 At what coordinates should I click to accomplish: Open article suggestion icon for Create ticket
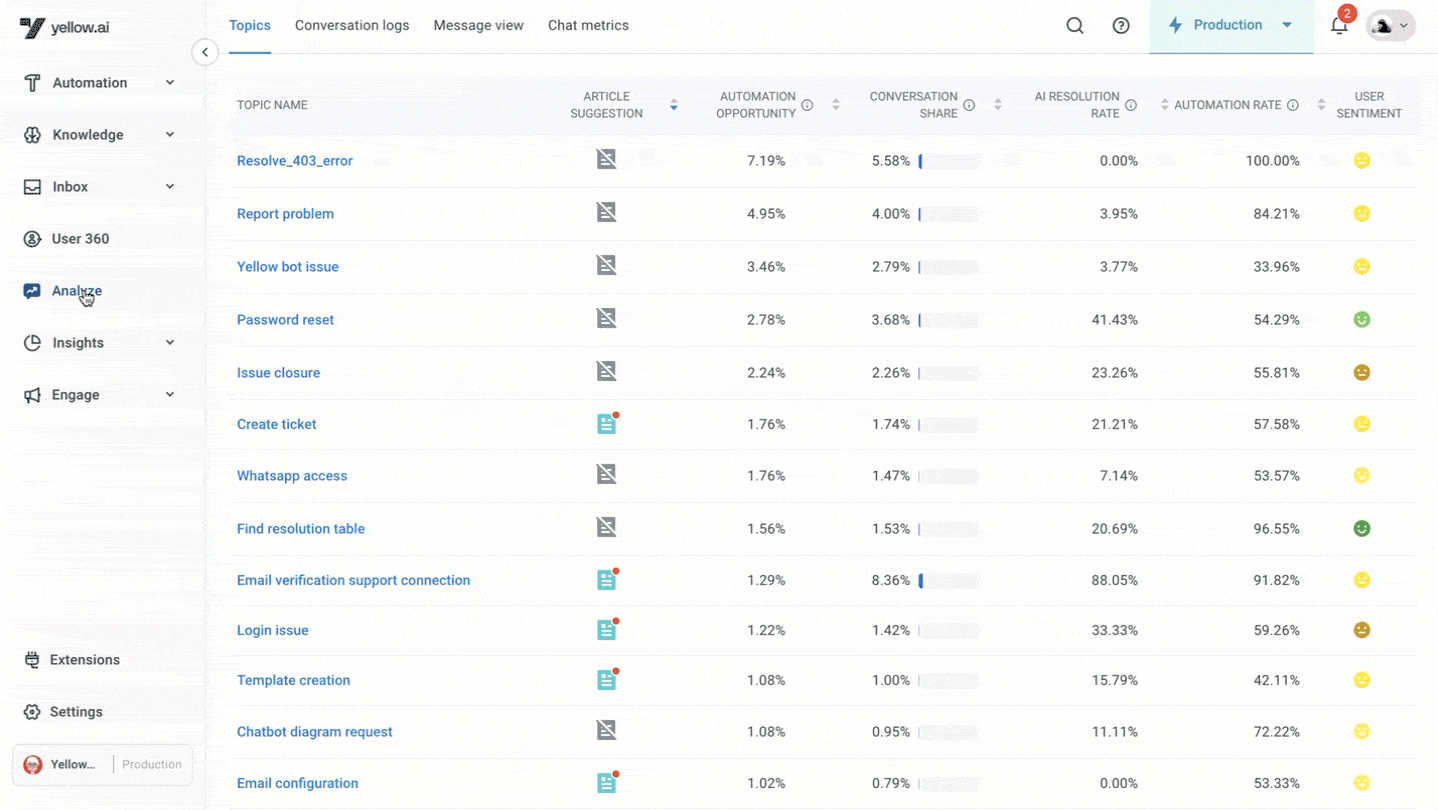[606, 424]
